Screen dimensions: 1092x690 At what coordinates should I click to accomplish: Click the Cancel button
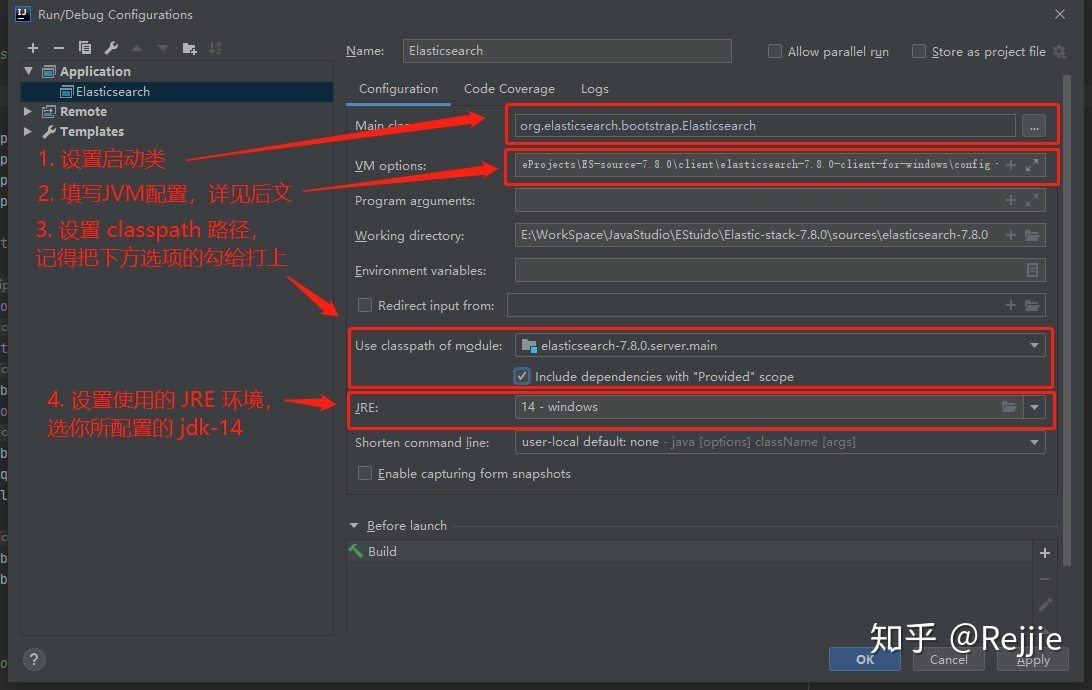949,659
